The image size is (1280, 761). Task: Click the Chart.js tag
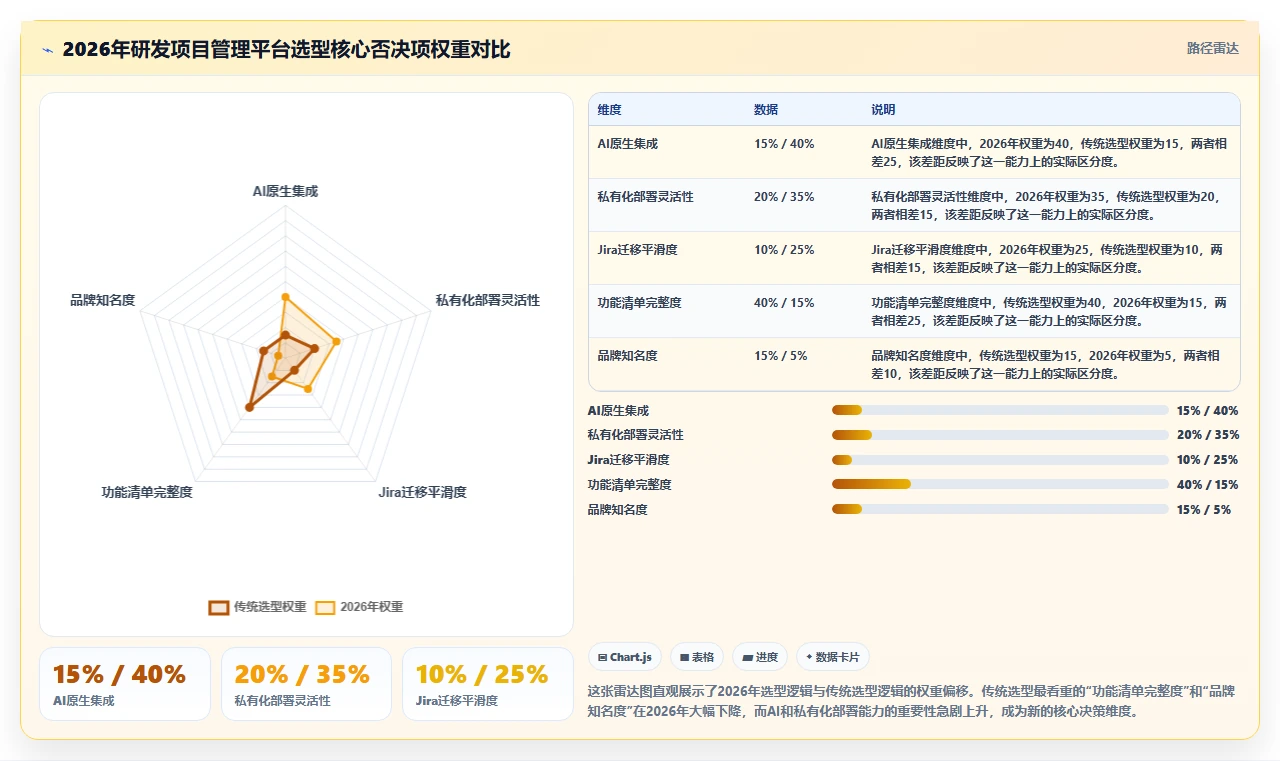pos(624,657)
